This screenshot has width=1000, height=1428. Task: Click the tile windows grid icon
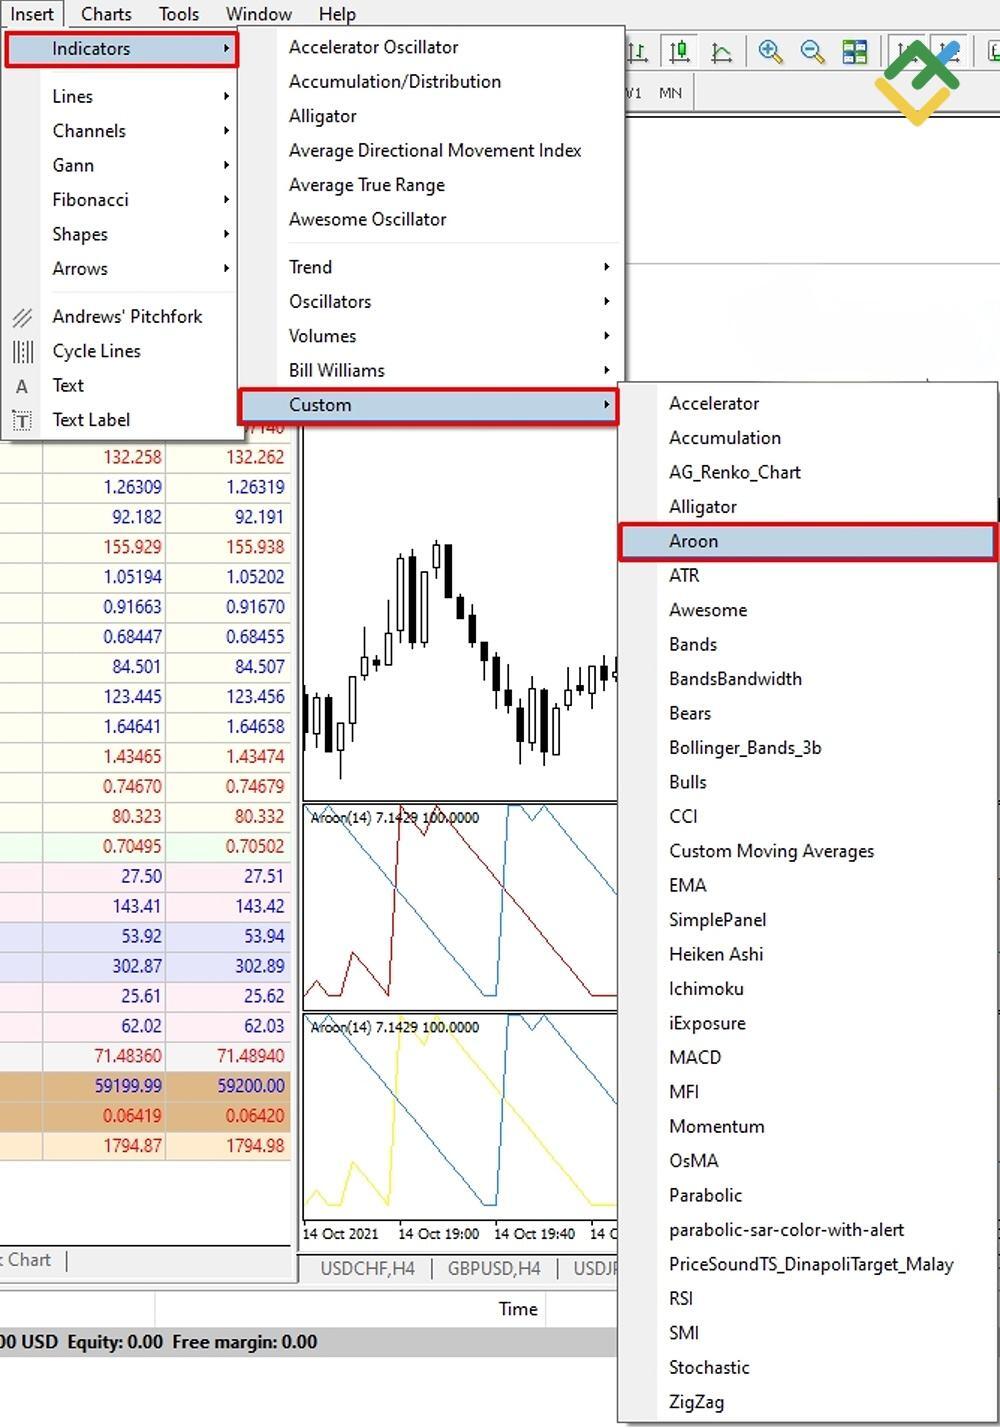[x=854, y=51]
